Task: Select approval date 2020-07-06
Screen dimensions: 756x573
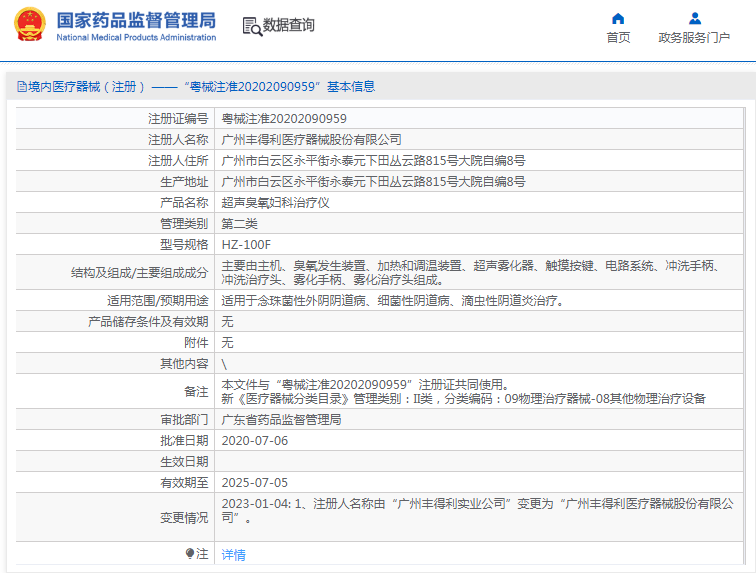Action: click(255, 441)
